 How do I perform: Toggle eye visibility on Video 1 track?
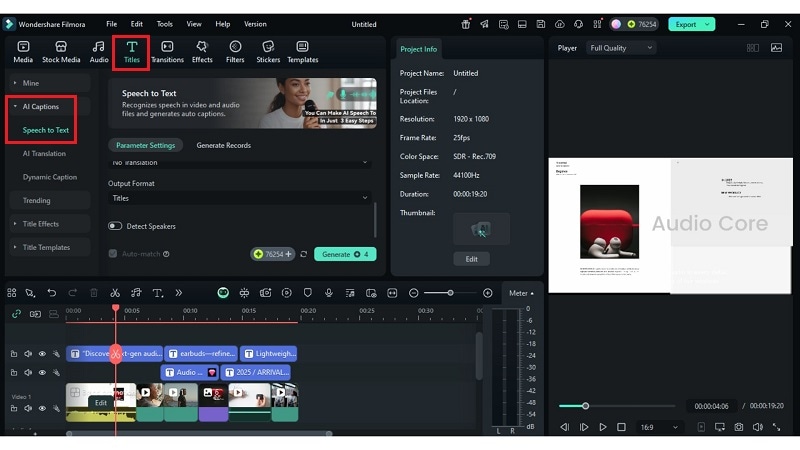(42, 409)
